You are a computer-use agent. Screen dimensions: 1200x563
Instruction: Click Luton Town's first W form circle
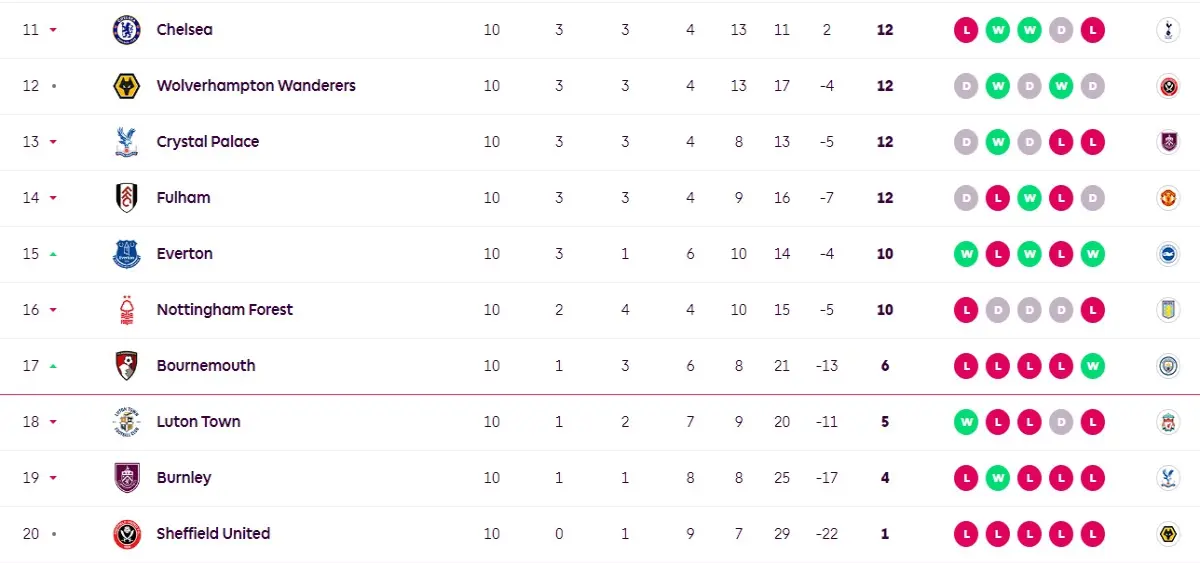point(966,422)
